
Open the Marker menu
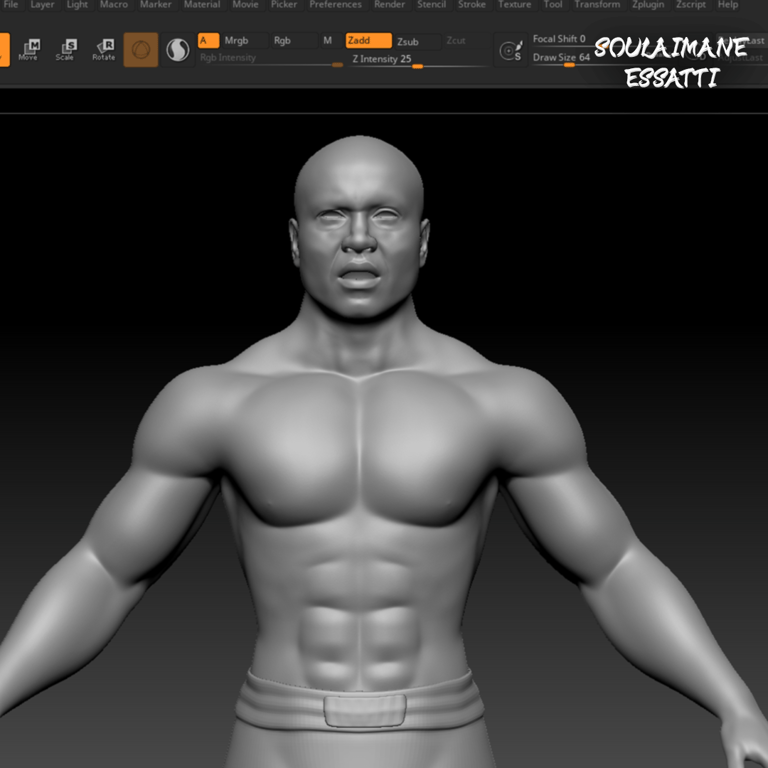[x=156, y=4]
